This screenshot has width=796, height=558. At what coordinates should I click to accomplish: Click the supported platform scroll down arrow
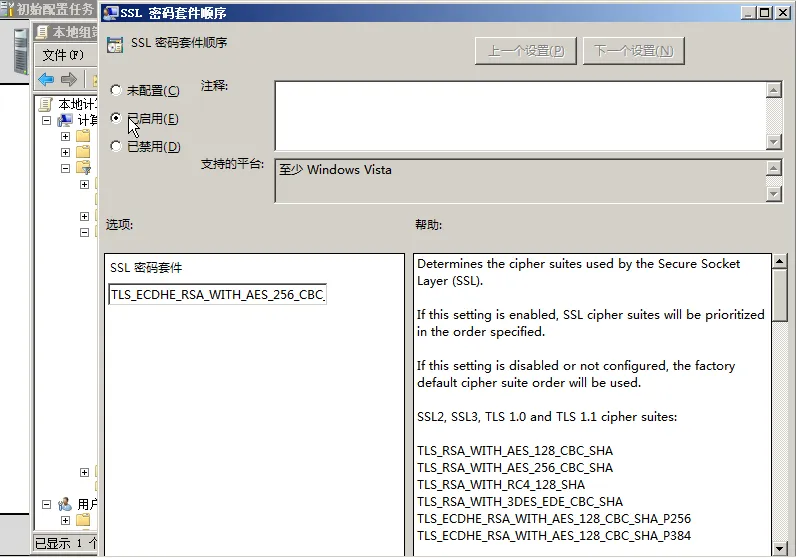click(x=774, y=193)
